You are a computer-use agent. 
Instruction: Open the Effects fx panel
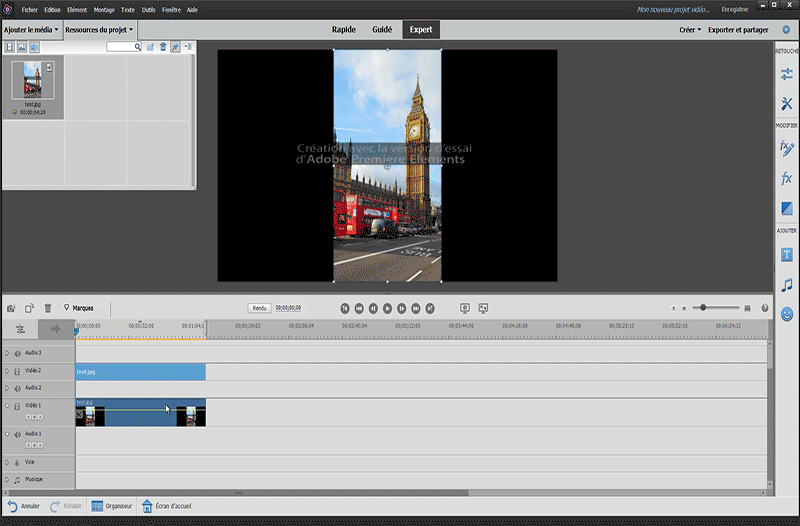786,178
